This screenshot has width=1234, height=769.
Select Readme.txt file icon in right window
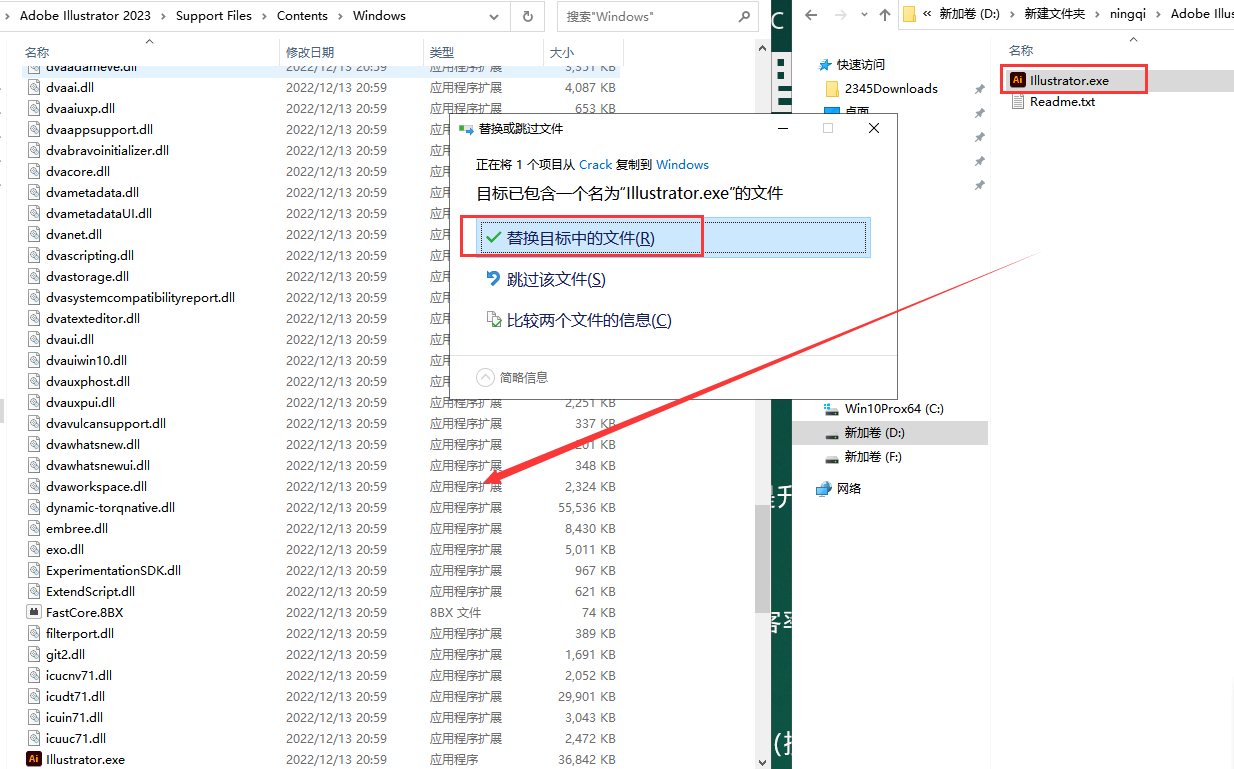tap(1018, 101)
